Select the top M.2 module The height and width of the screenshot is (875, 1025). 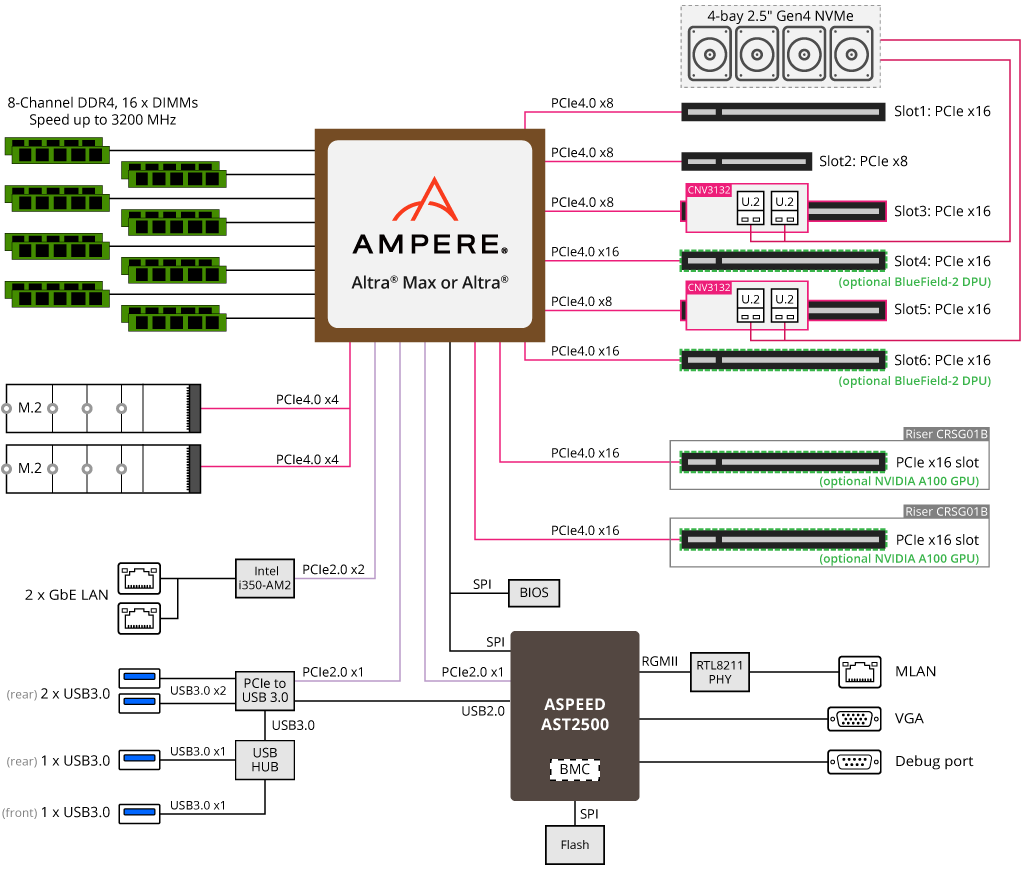coord(104,408)
